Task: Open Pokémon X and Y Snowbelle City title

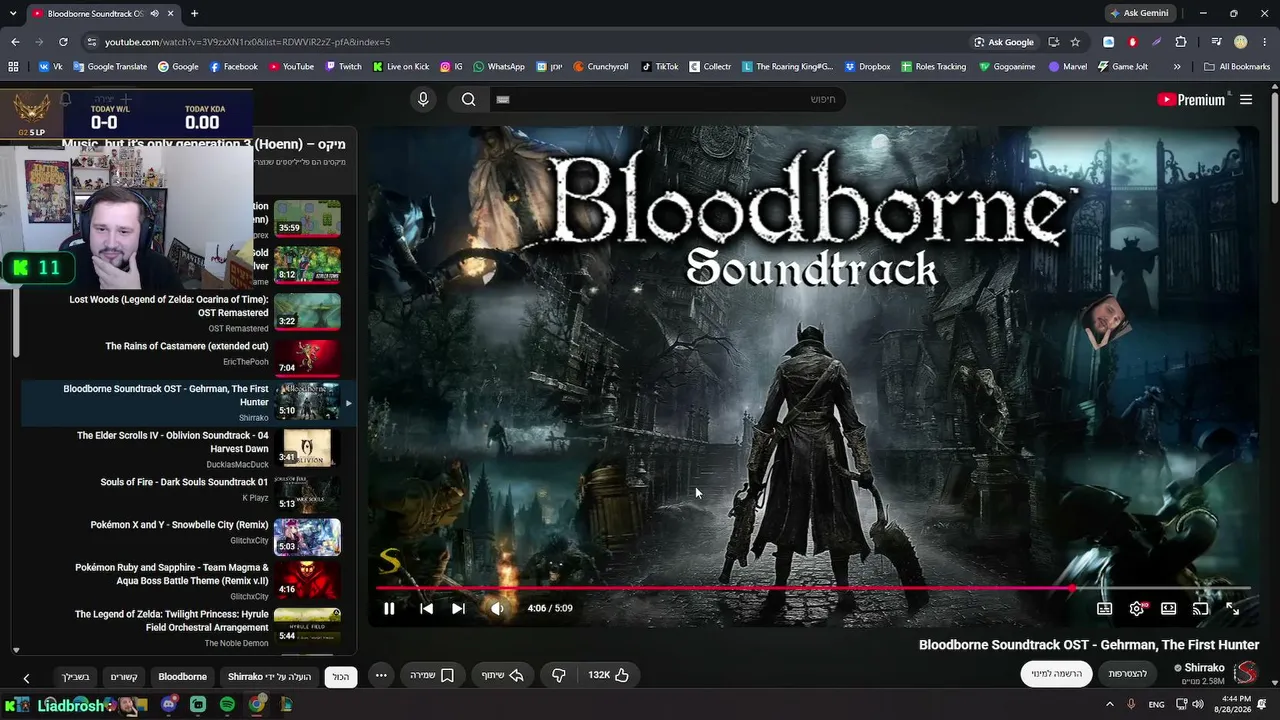Action: 180,525
